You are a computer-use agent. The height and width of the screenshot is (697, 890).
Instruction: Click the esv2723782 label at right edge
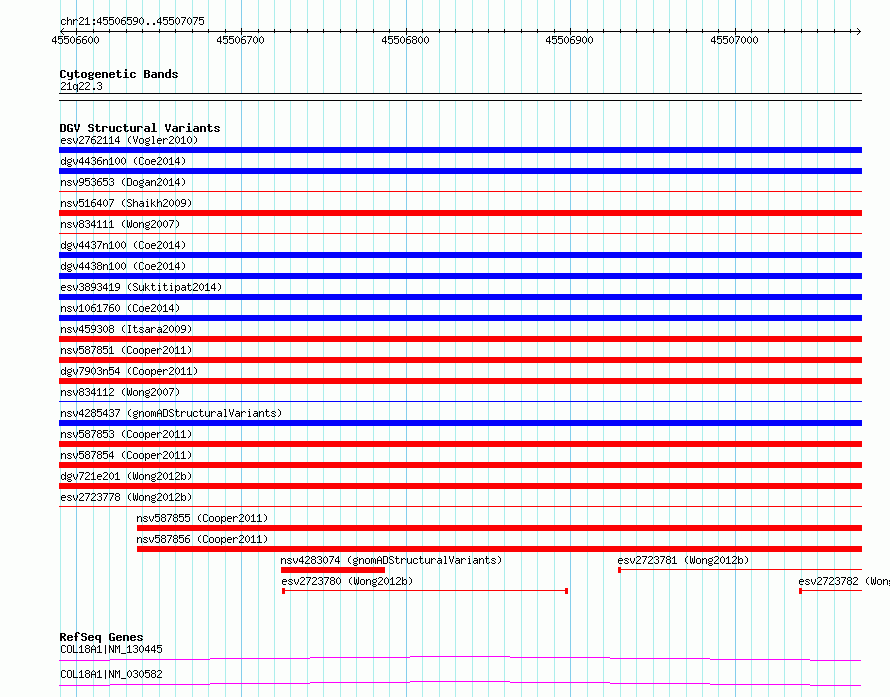[843, 581]
